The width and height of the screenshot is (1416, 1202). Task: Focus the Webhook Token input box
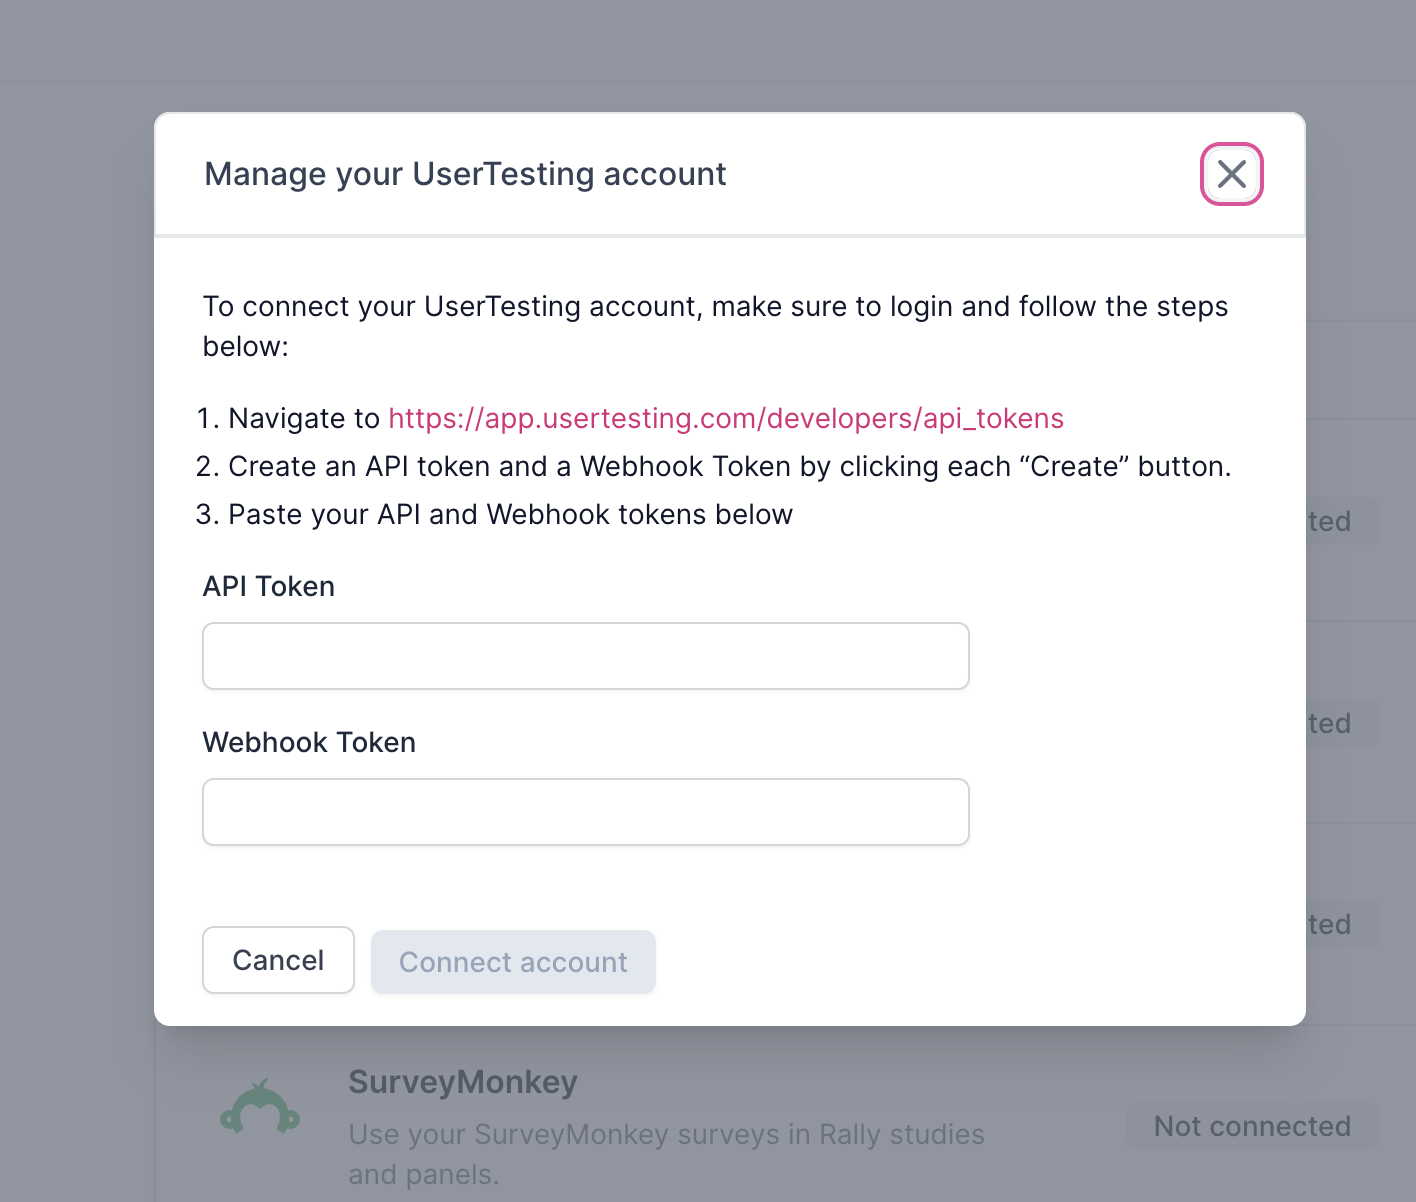[x=585, y=812]
